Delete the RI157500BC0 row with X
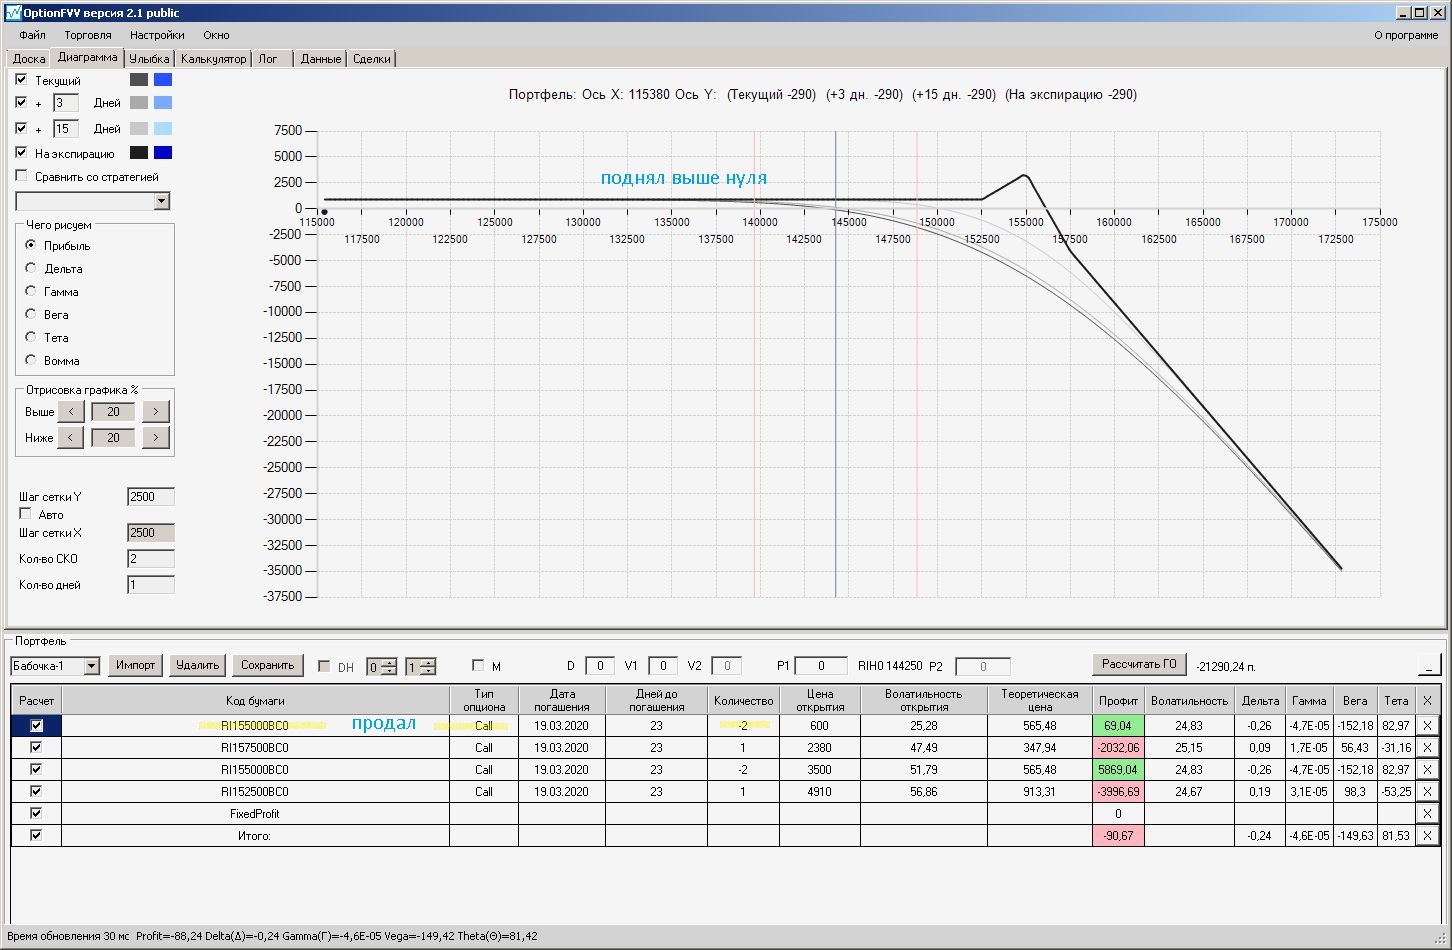This screenshot has height=950, width=1452. (1427, 747)
